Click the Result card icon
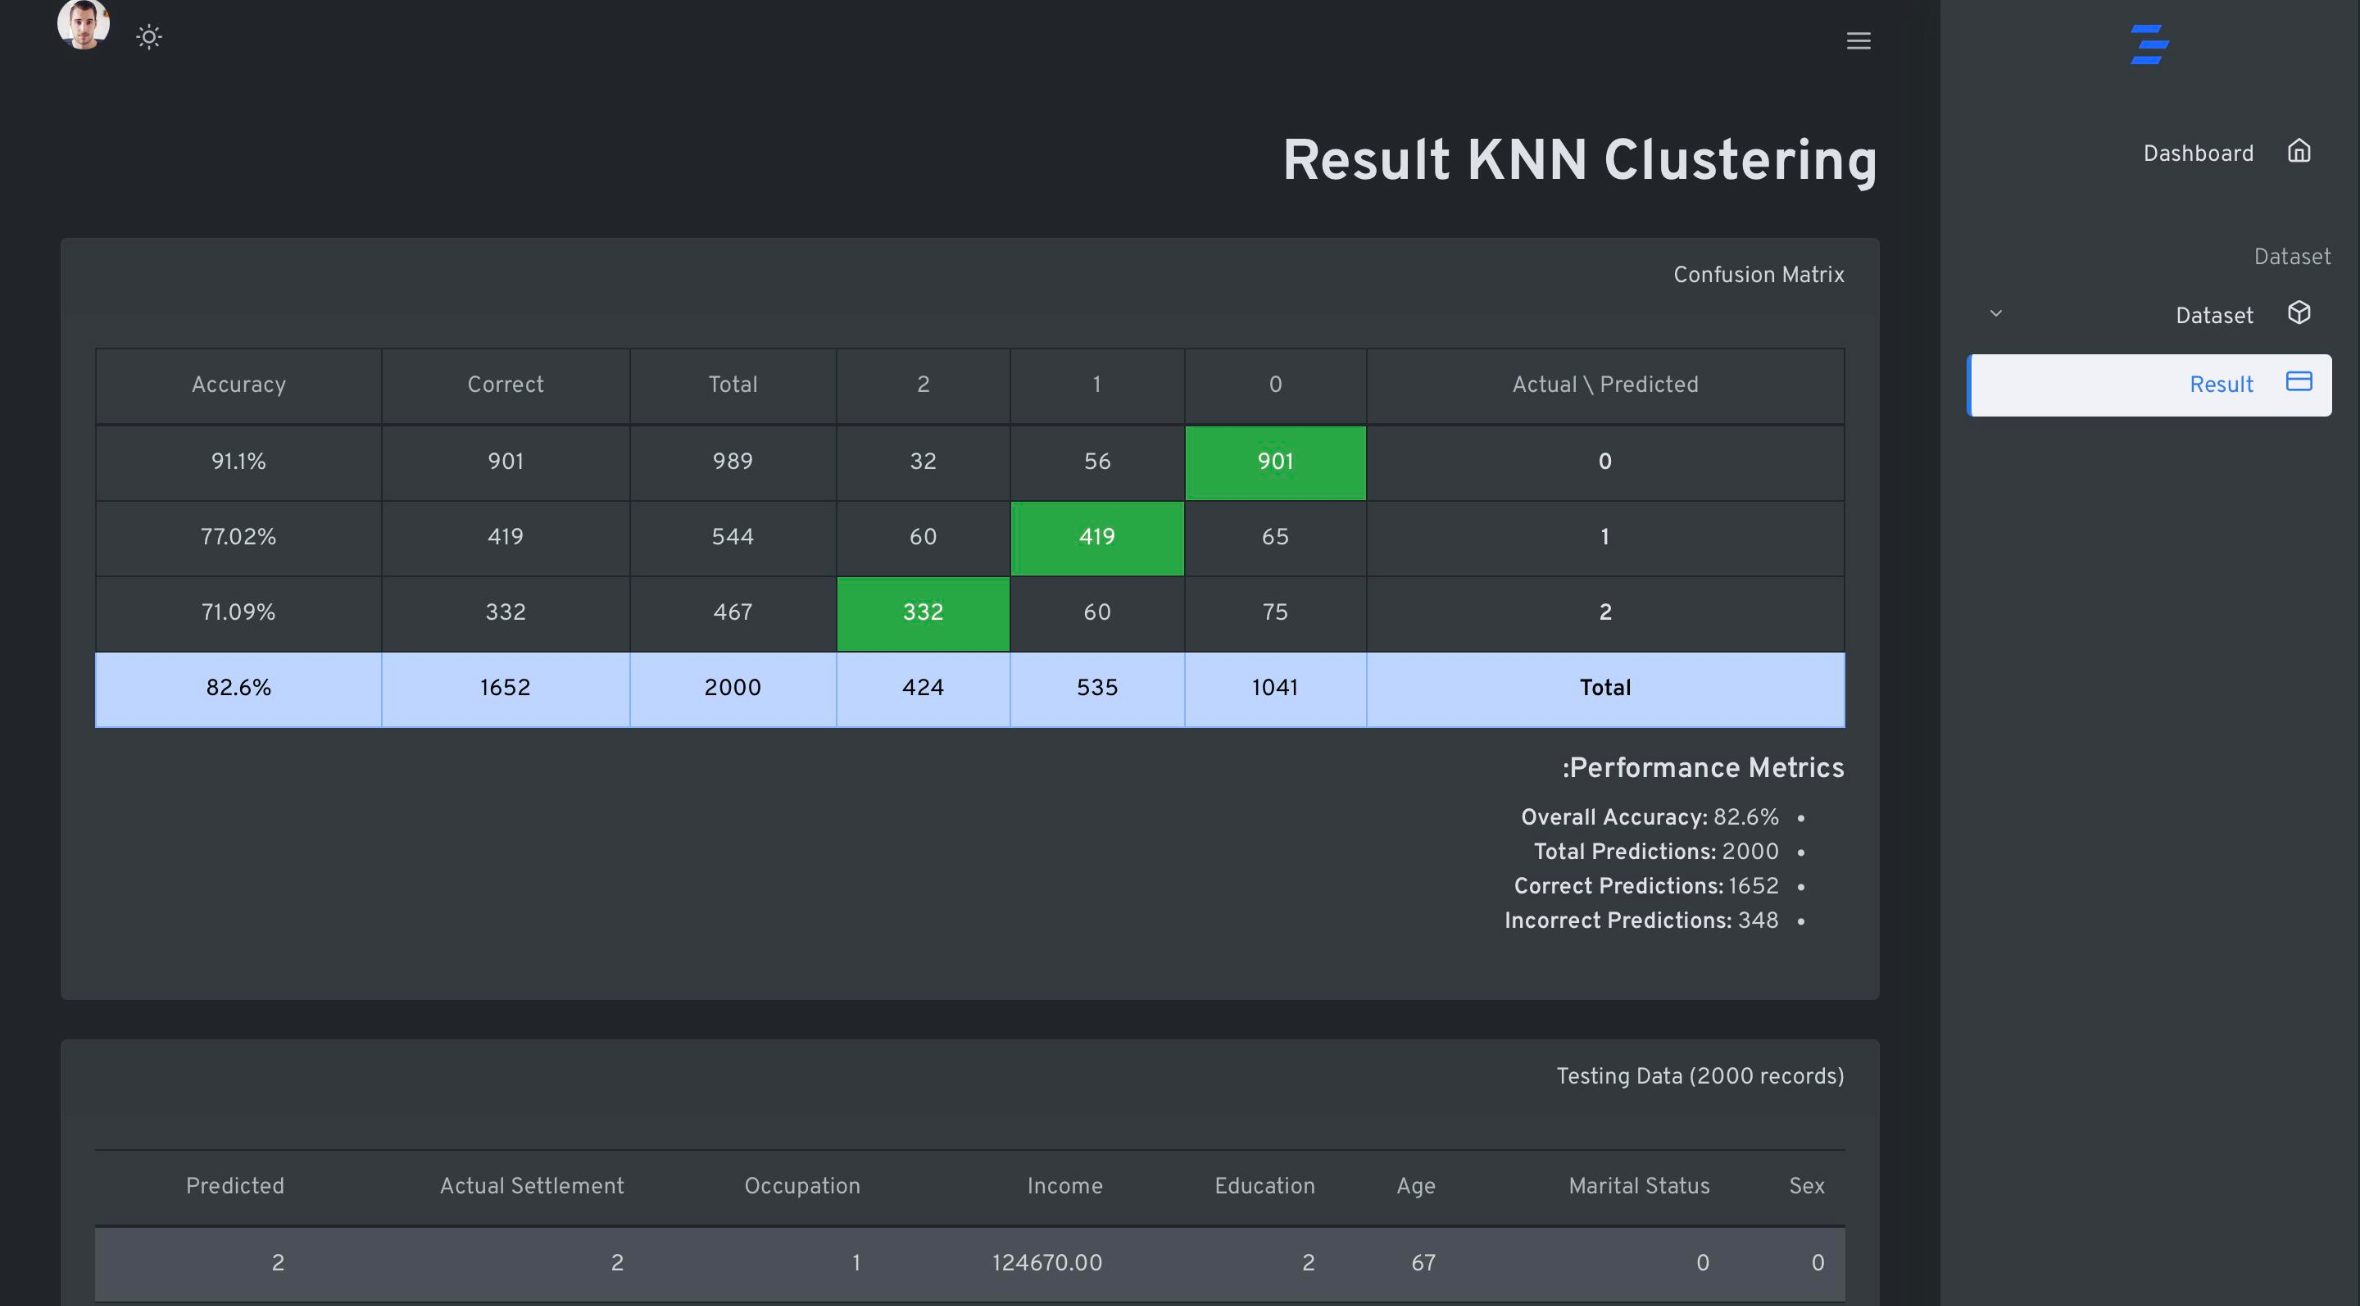 click(2299, 382)
